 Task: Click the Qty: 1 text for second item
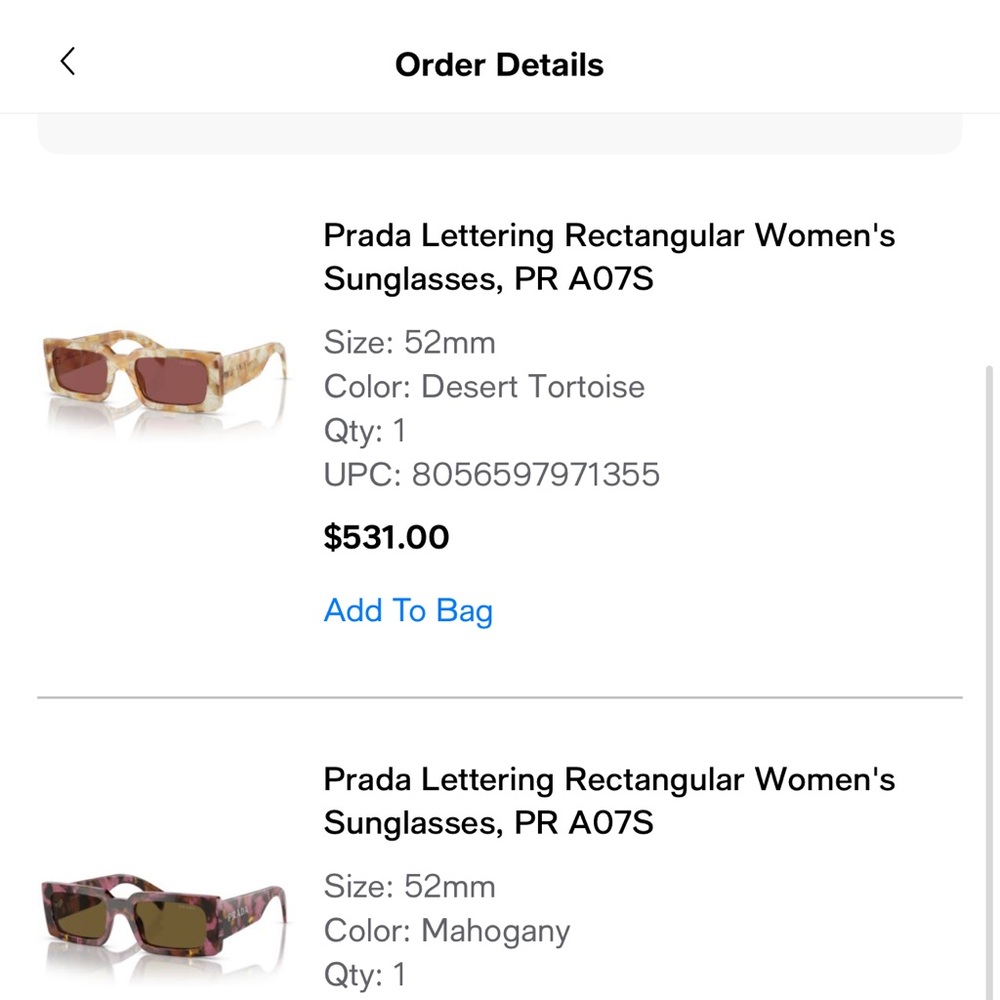(364, 975)
